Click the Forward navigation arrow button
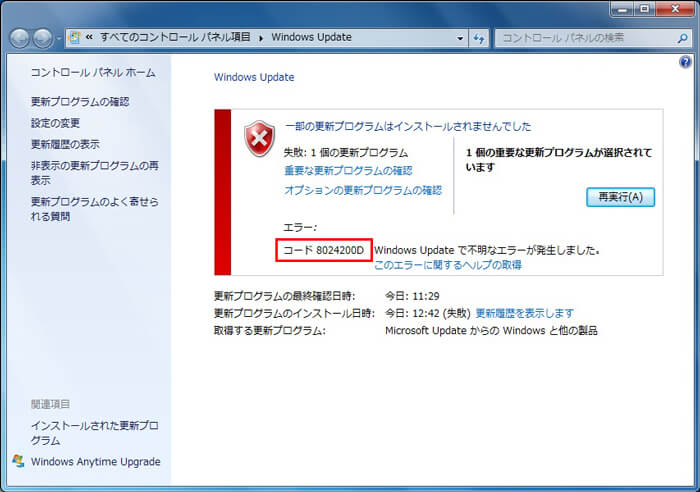This screenshot has height=492, width=700. [43, 38]
